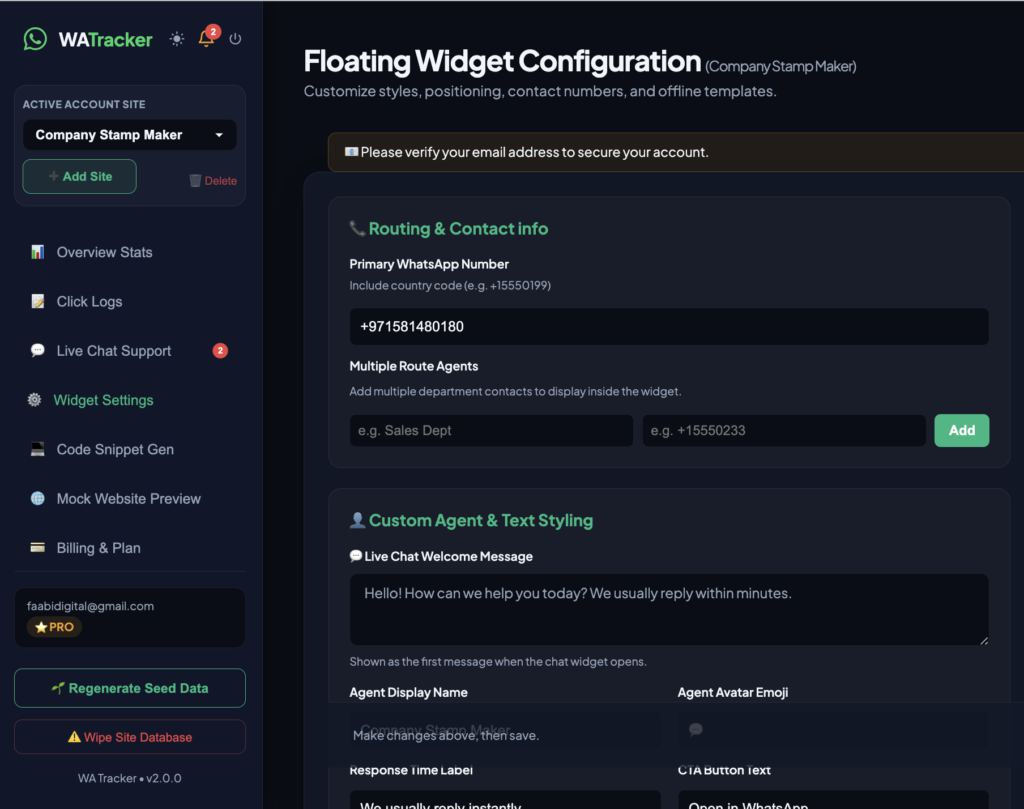Click the Widget Settings gear icon

point(35,400)
